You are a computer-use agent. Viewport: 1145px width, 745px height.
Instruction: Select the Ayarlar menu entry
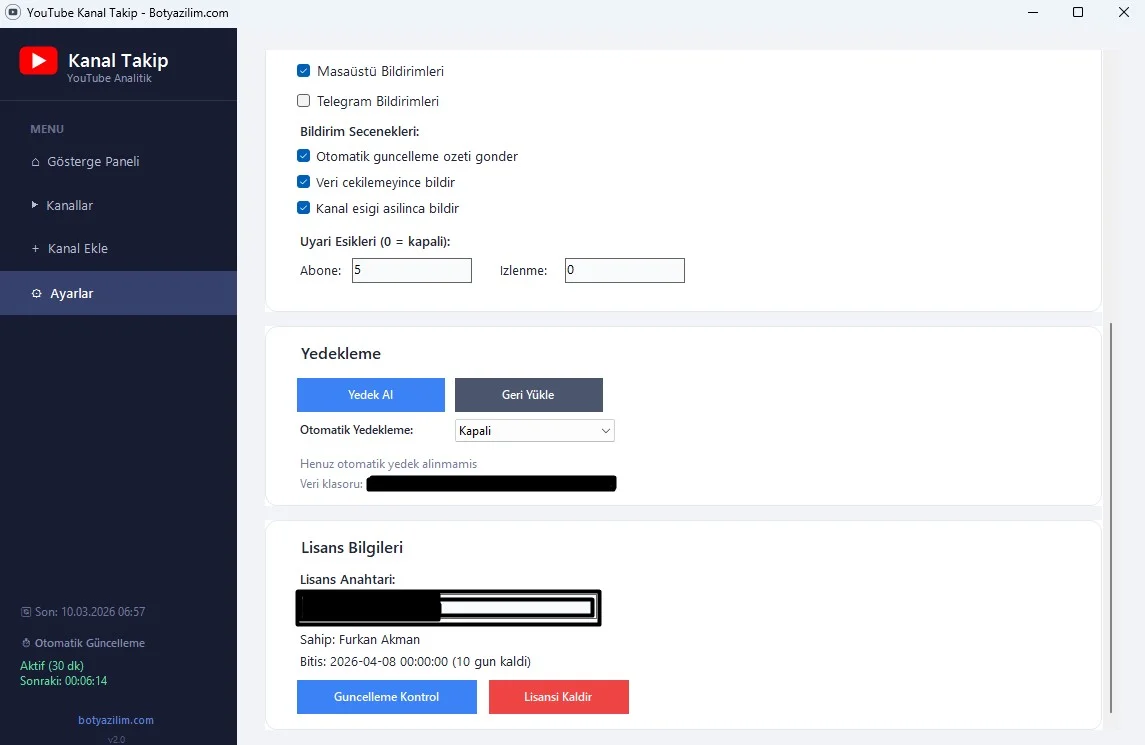pos(118,293)
